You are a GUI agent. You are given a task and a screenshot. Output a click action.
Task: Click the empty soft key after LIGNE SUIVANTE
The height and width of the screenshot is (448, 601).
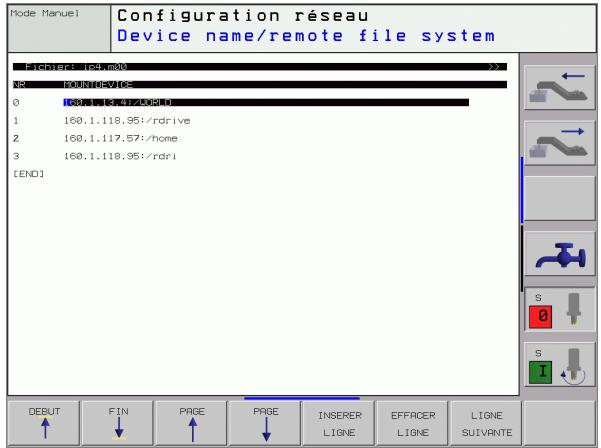pyautogui.click(x=560, y=423)
